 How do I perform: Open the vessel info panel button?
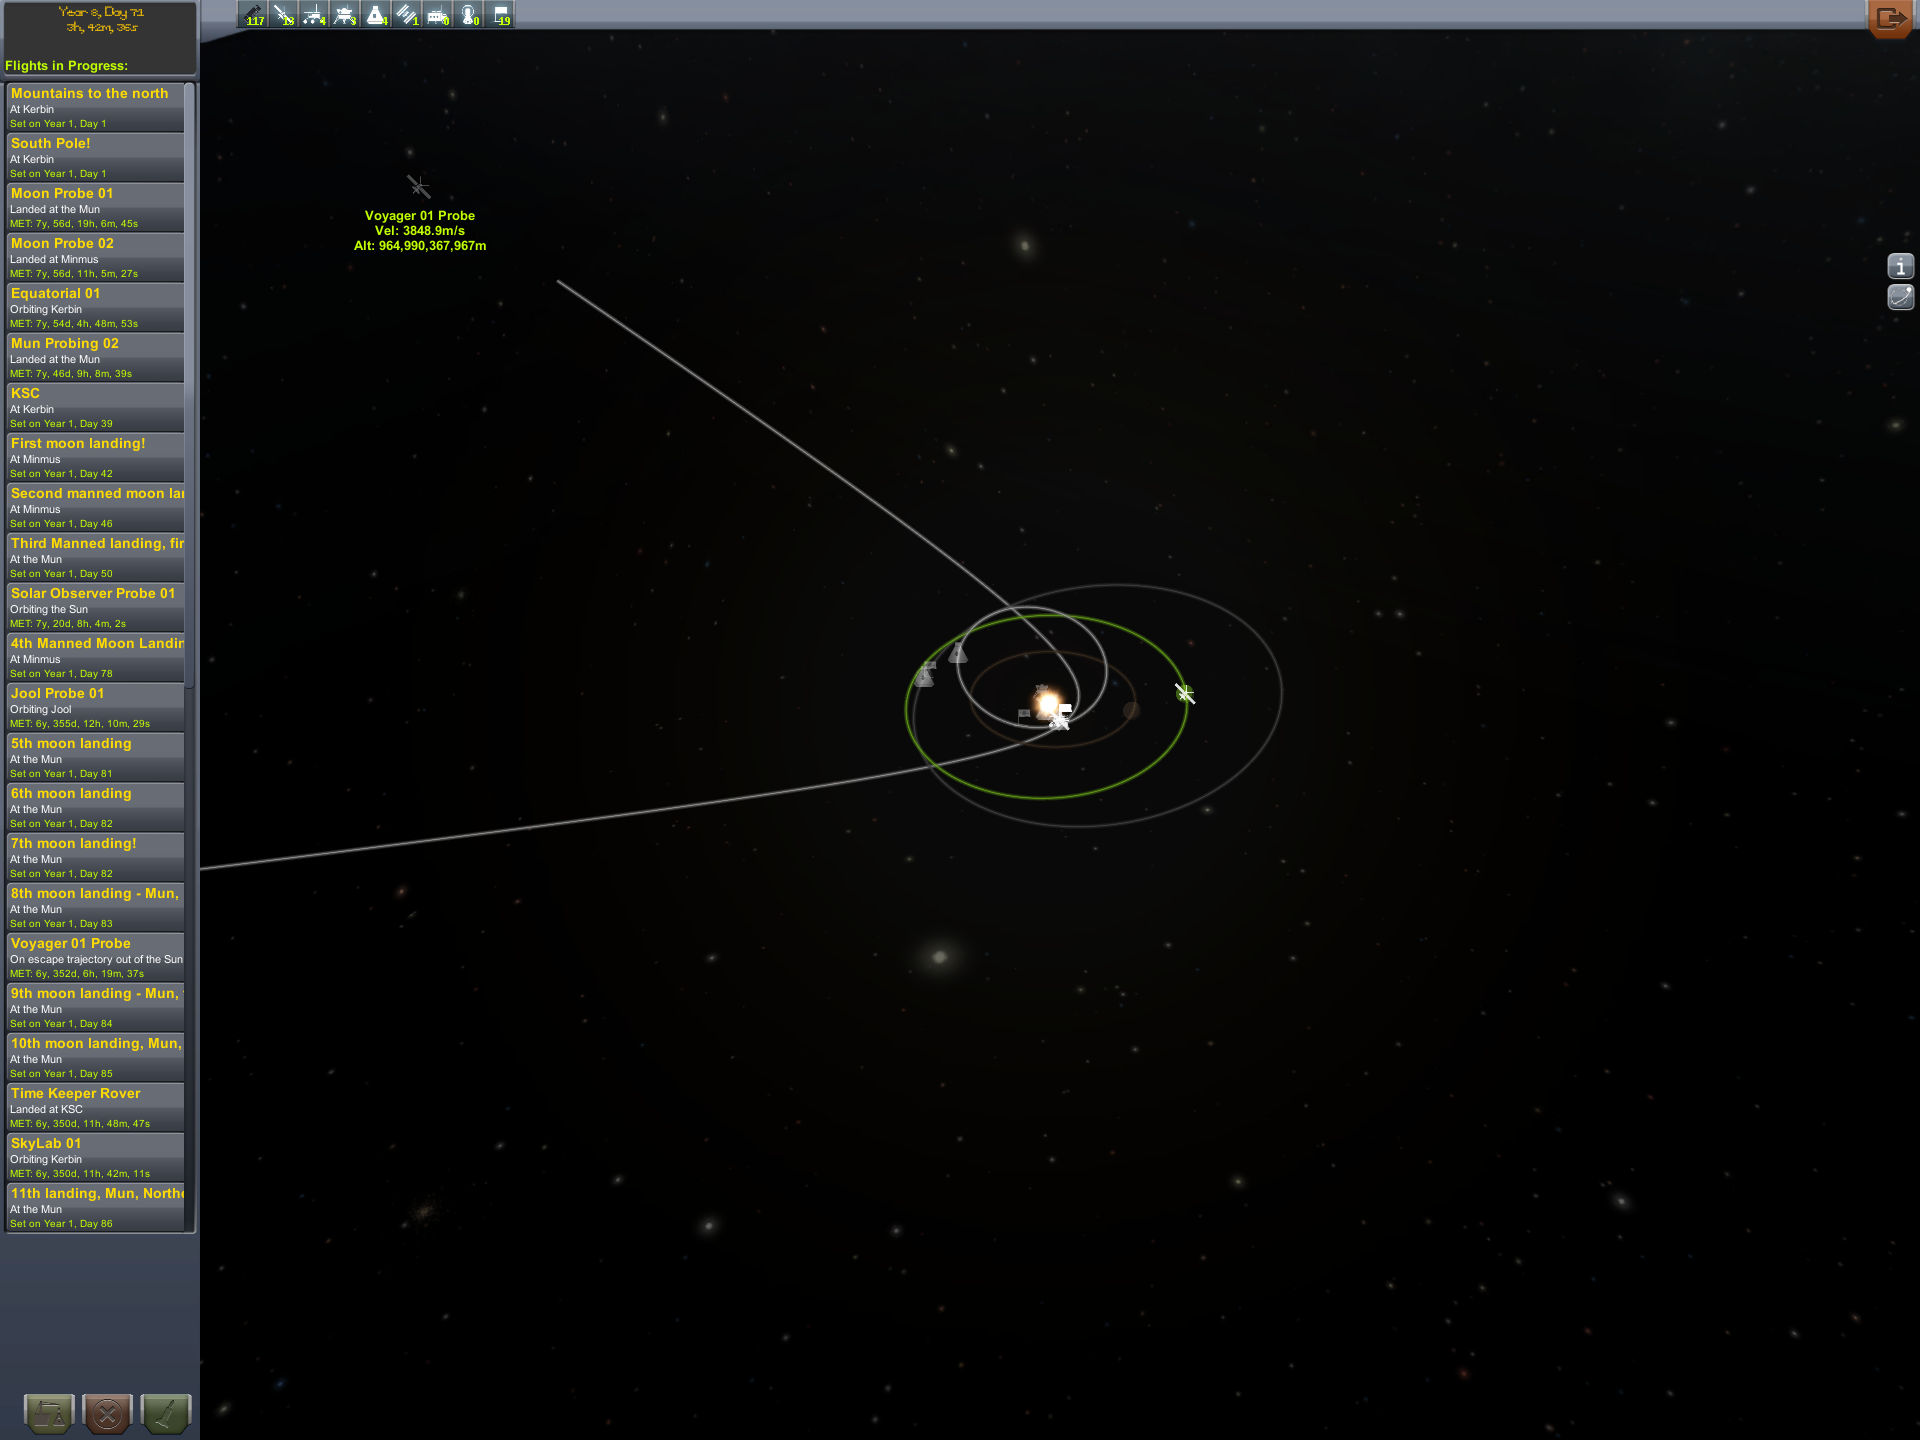click(x=1900, y=266)
